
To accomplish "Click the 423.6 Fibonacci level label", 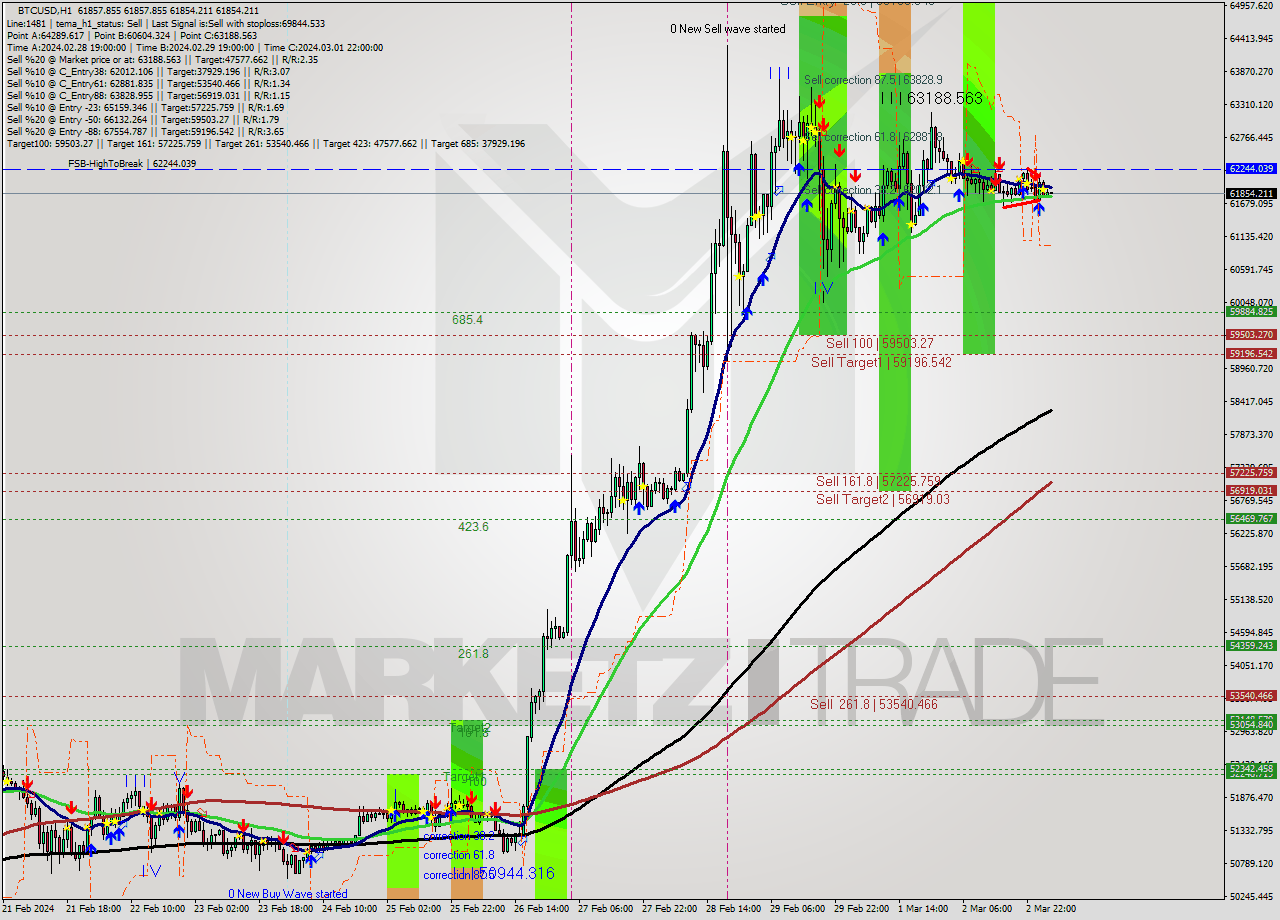I will click(x=472, y=527).
